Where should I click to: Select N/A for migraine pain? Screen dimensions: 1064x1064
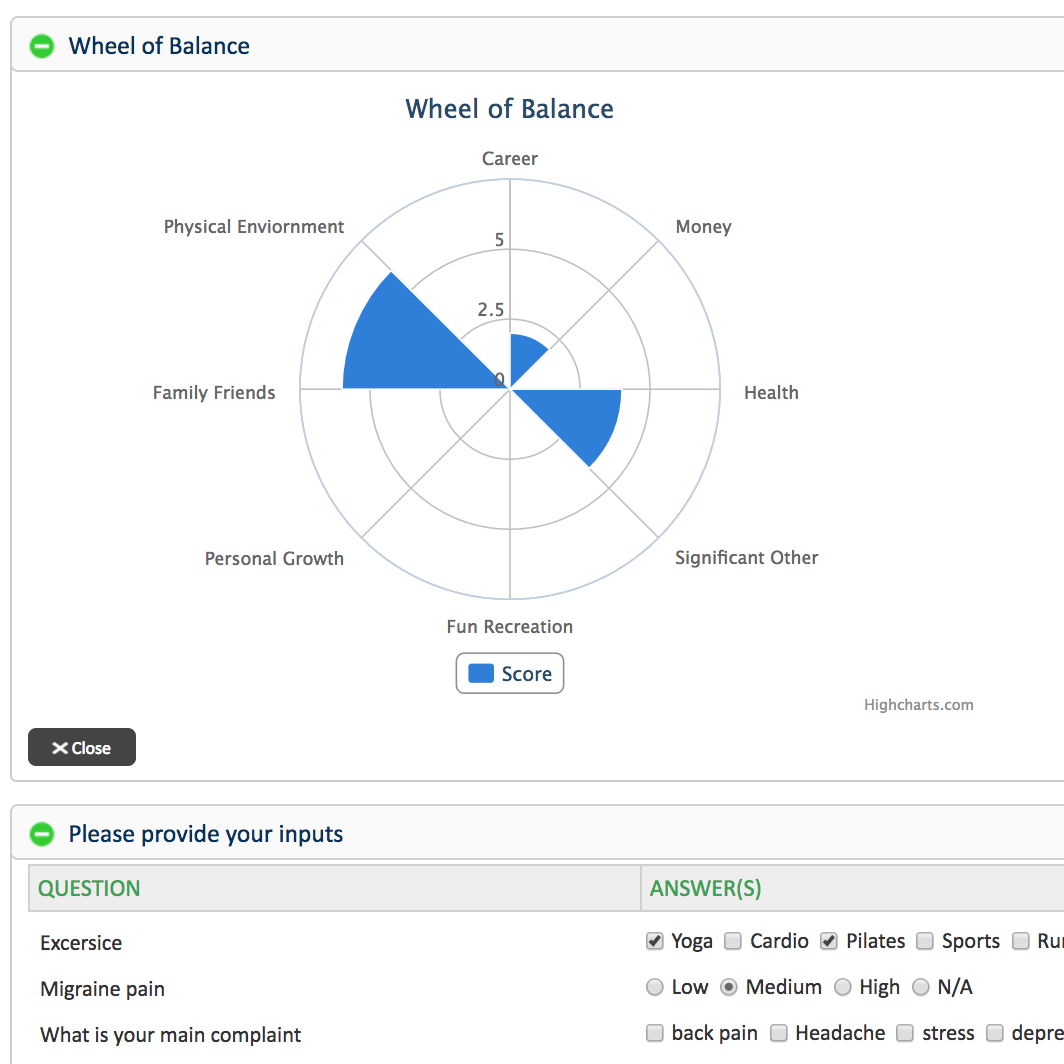(921, 988)
